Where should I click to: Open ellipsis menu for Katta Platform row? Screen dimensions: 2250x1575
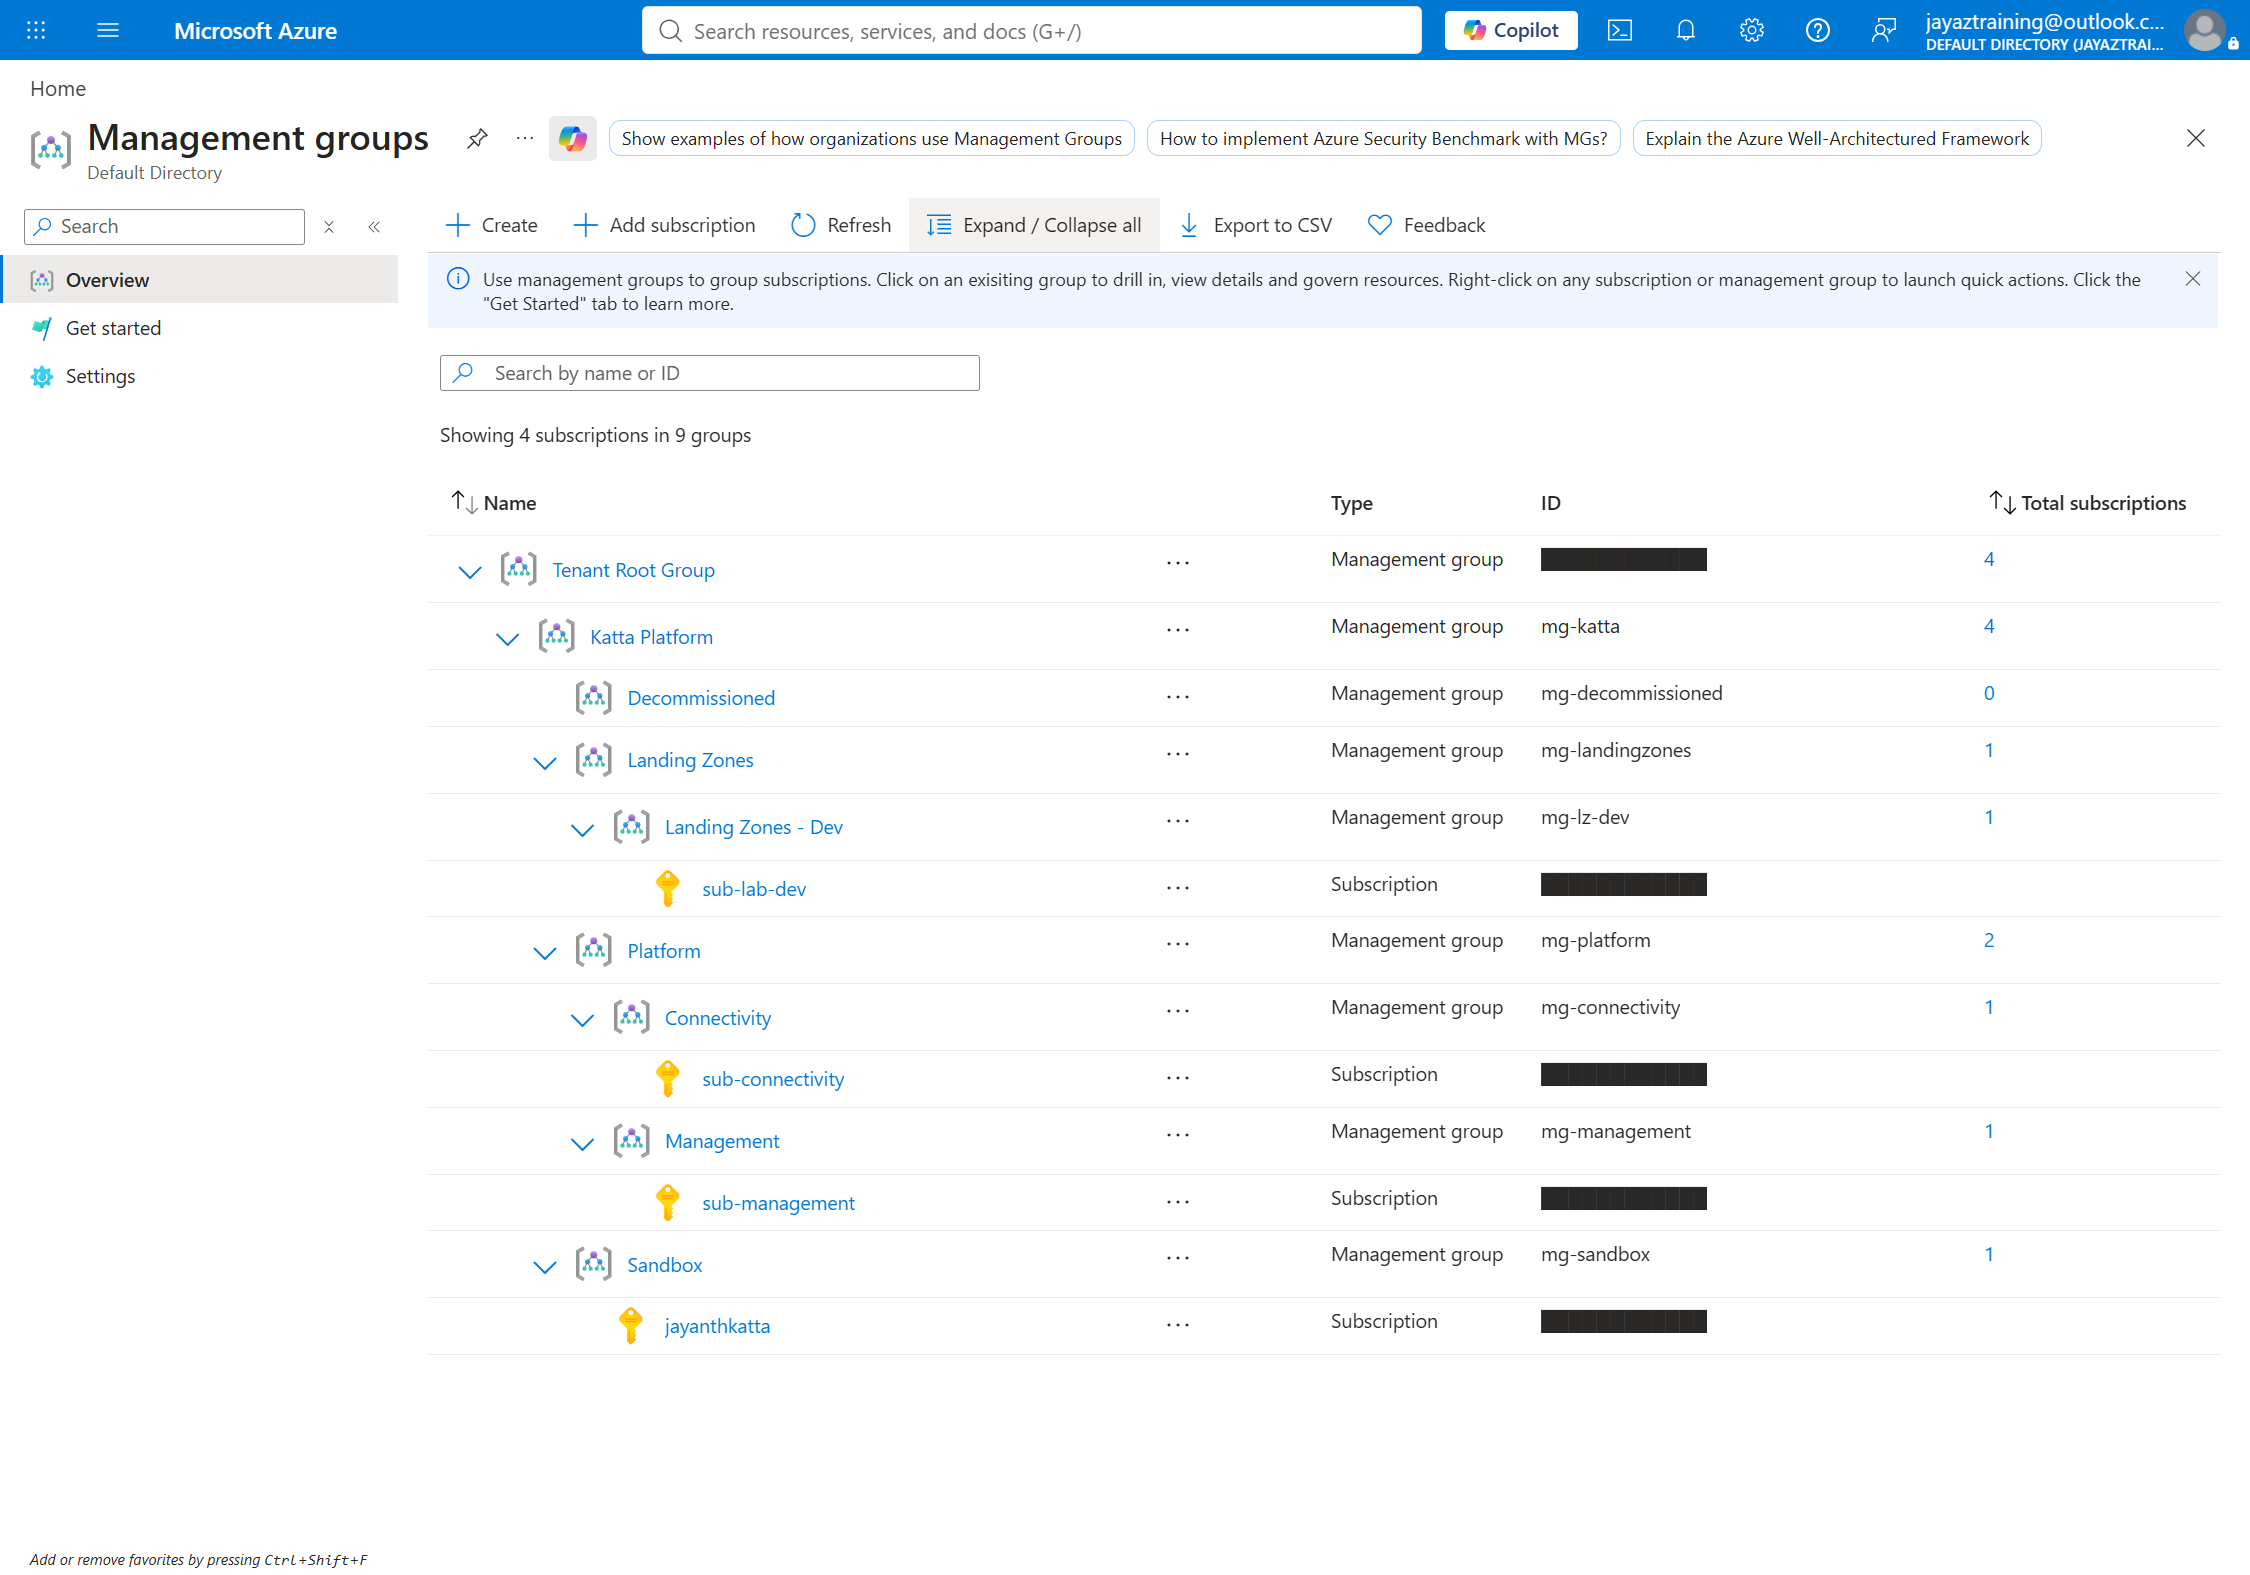pyautogui.click(x=1178, y=630)
